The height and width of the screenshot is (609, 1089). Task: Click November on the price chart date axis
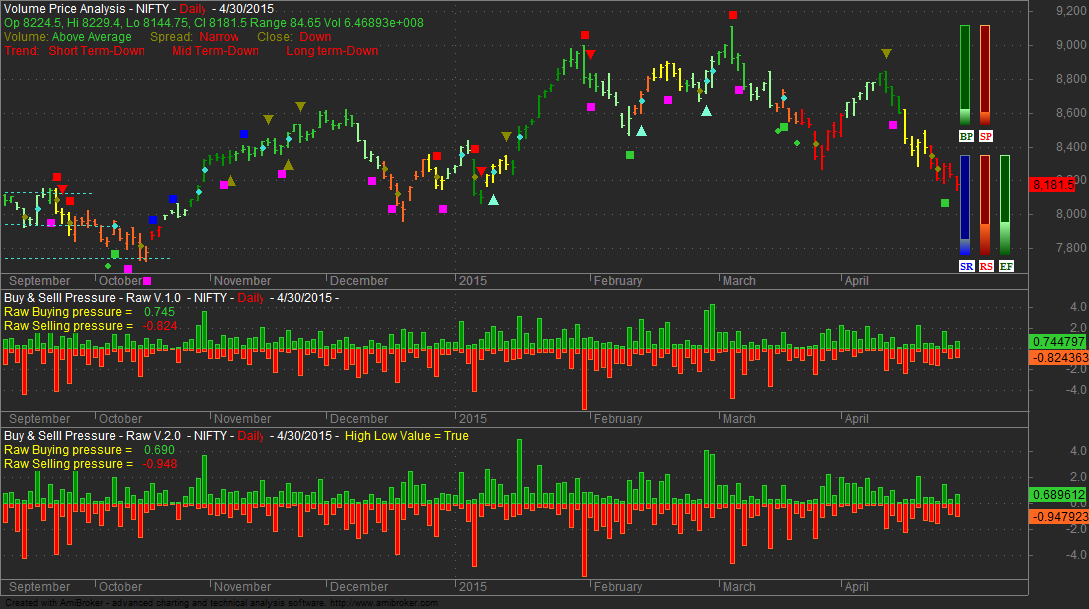(x=242, y=281)
